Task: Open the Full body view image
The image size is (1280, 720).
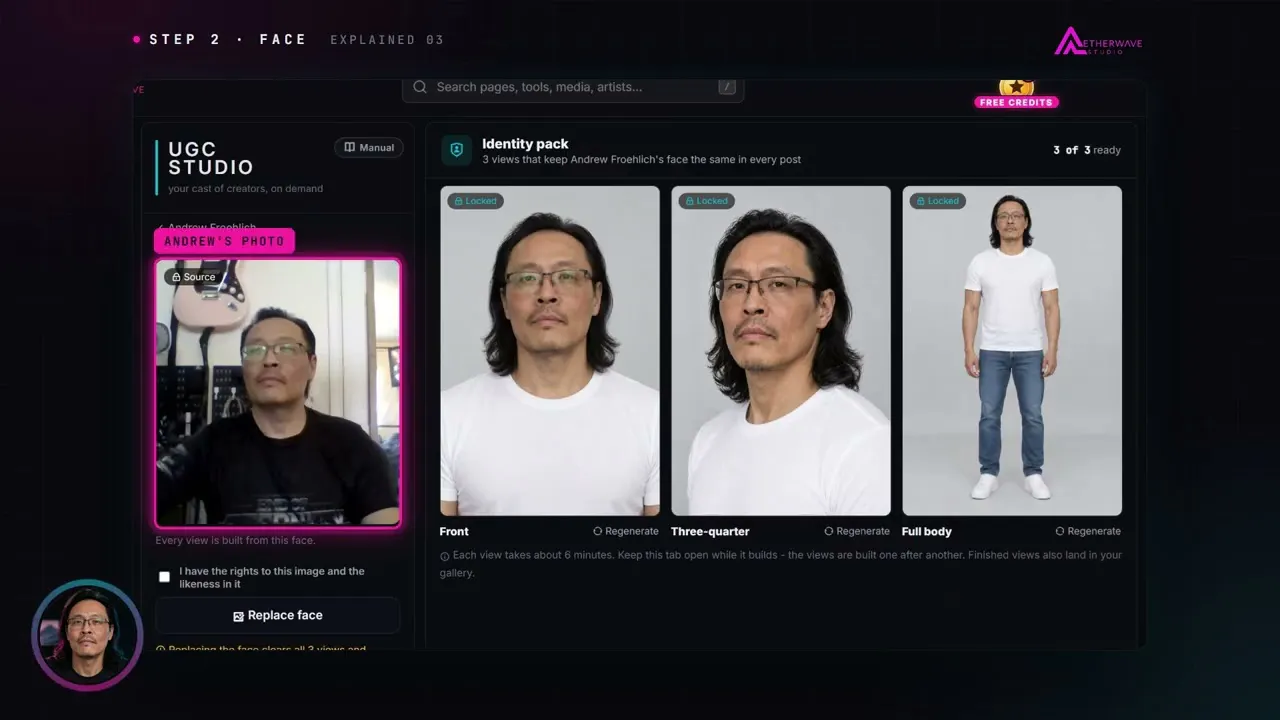Action: pyautogui.click(x=1012, y=351)
